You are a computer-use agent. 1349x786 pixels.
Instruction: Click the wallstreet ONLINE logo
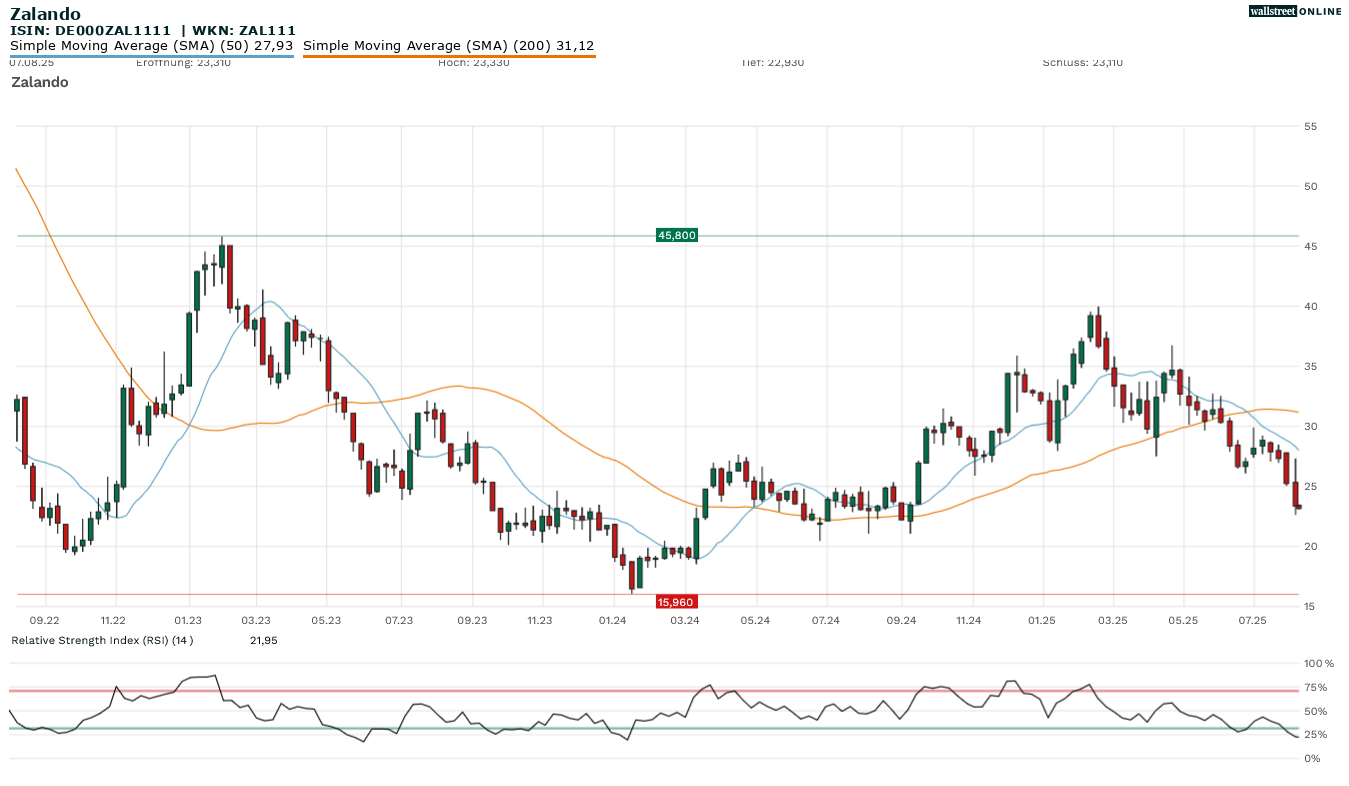[x=1295, y=11]
